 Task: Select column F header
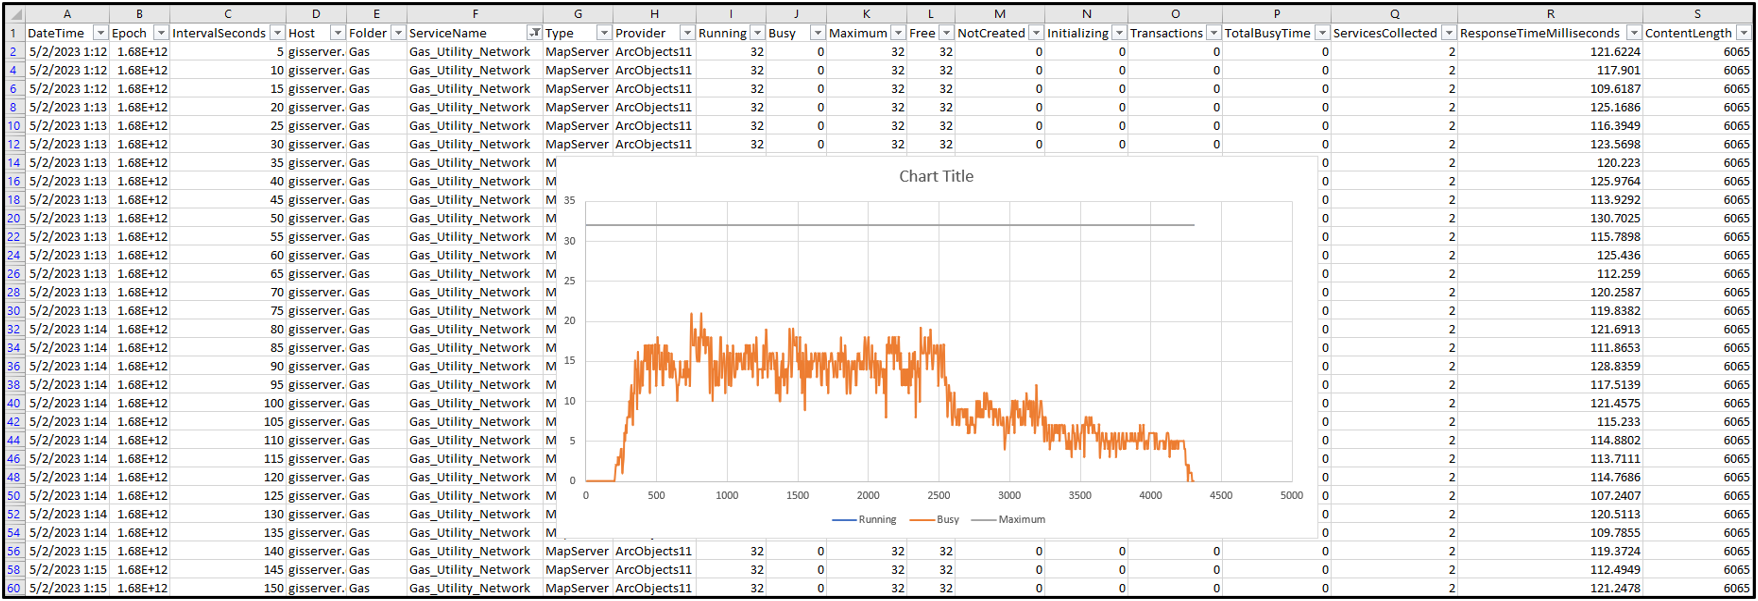[475, 14]
